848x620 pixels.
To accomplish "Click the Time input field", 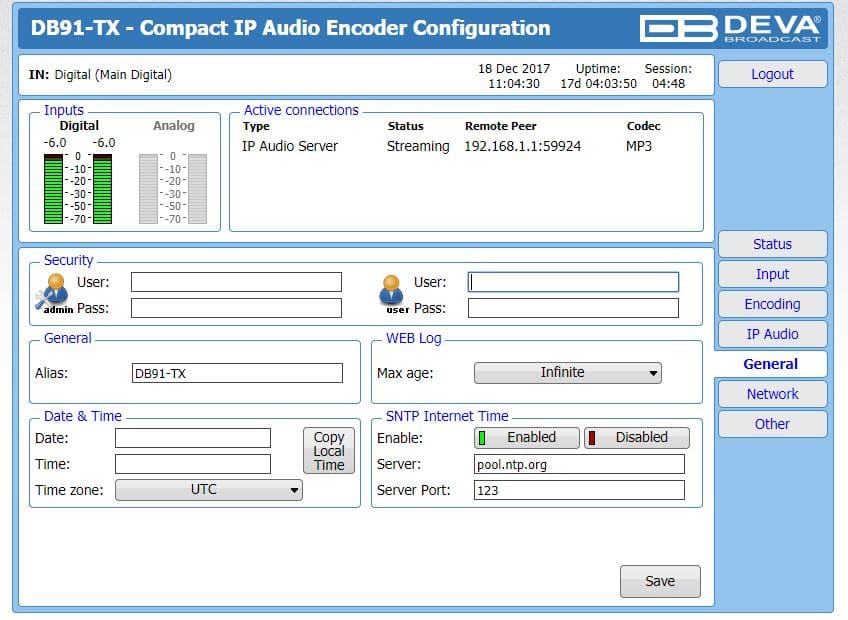I will pyautogui.click(x=193, y=464).
